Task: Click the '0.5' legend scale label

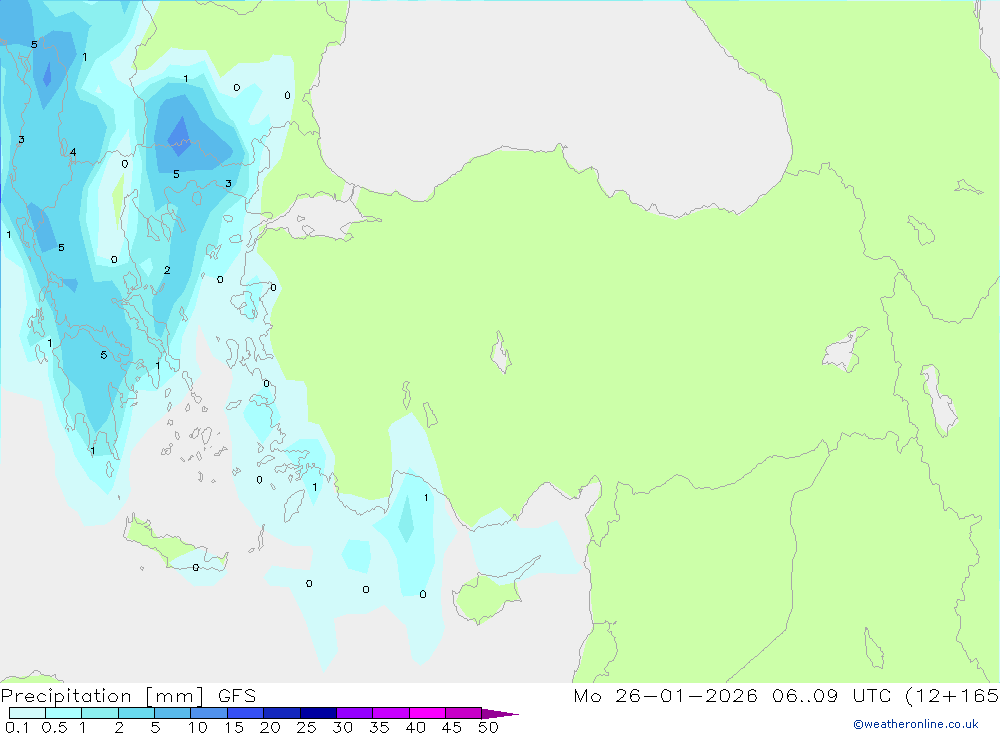Action: point(54,727)
